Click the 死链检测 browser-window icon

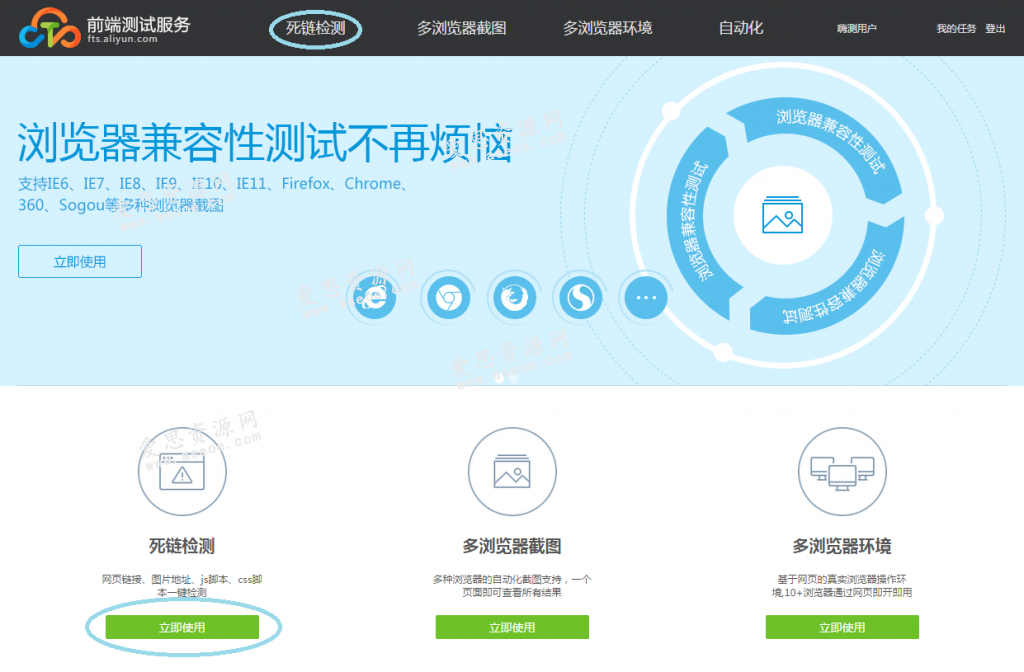pos(182,471)
